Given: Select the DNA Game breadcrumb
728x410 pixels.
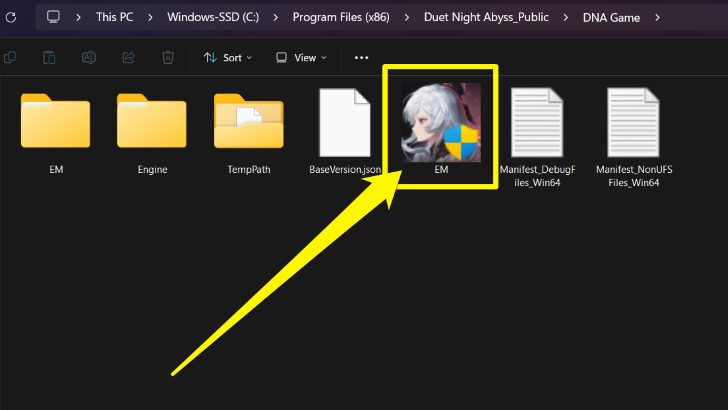Looking at the screenshot, I should coord(611,18).
